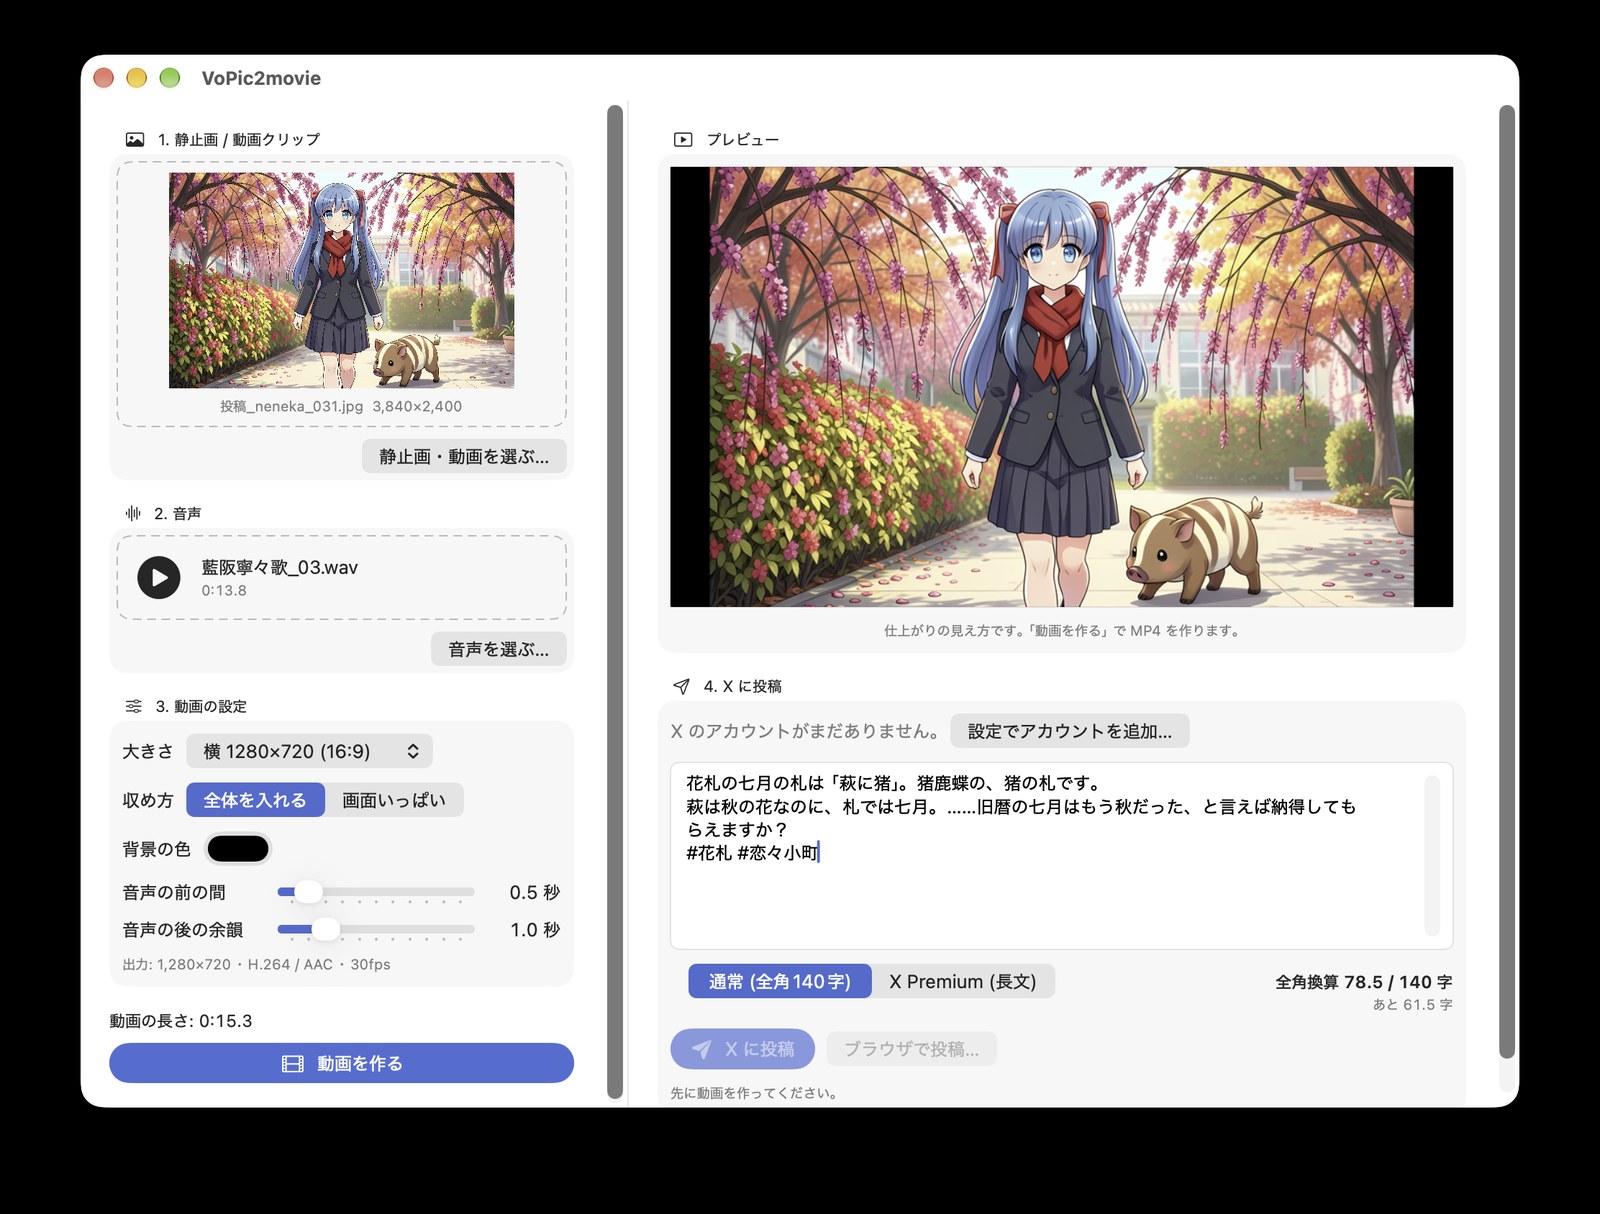The width and height of the screenshot is (1600, 1214).
Task: Click the large preview image
Action: click(x=1061, y=387)
